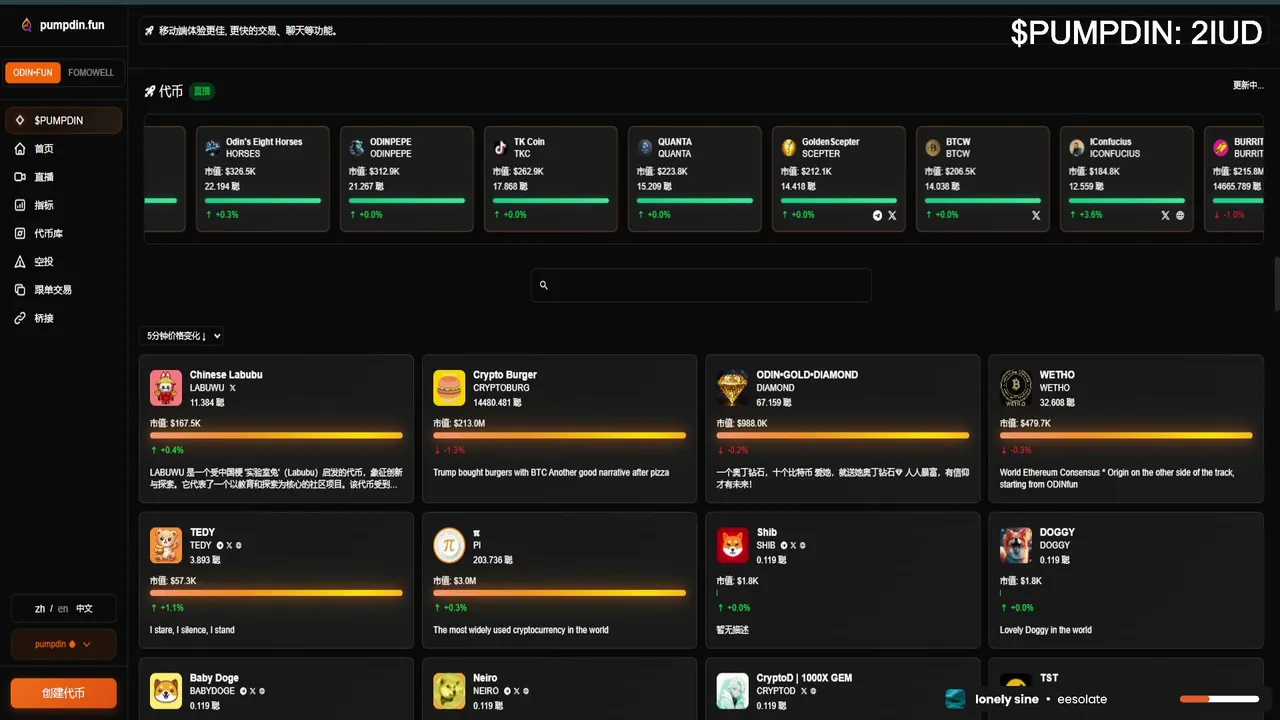
Task: Open BTCW card X icon
Action: [x=1036, y=215]
